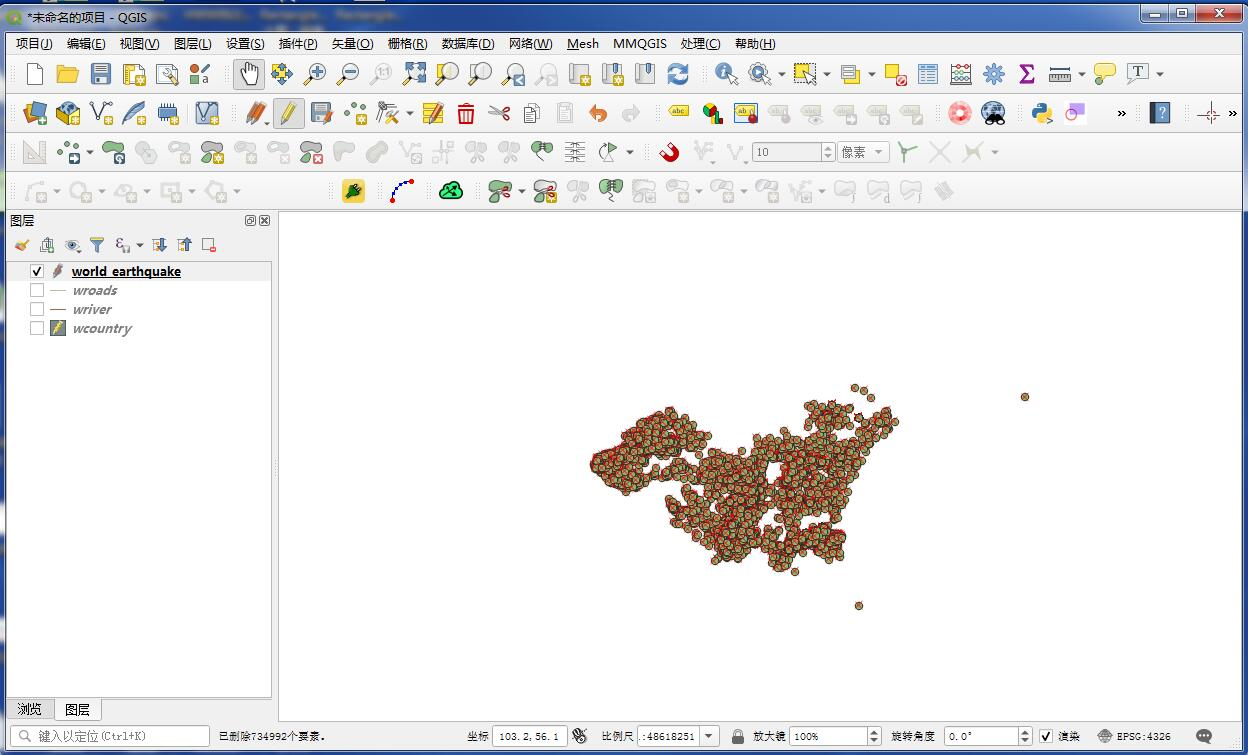Open Python console icon
The height and width of the screenshot is (755, 1248).
coord(1042,113)
